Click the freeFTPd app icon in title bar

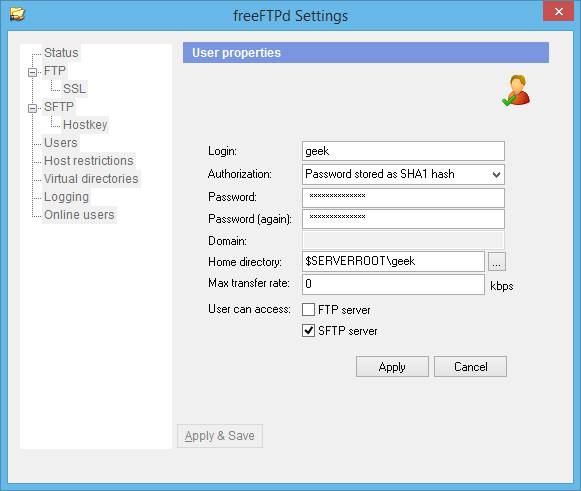[x=17, y=14]
